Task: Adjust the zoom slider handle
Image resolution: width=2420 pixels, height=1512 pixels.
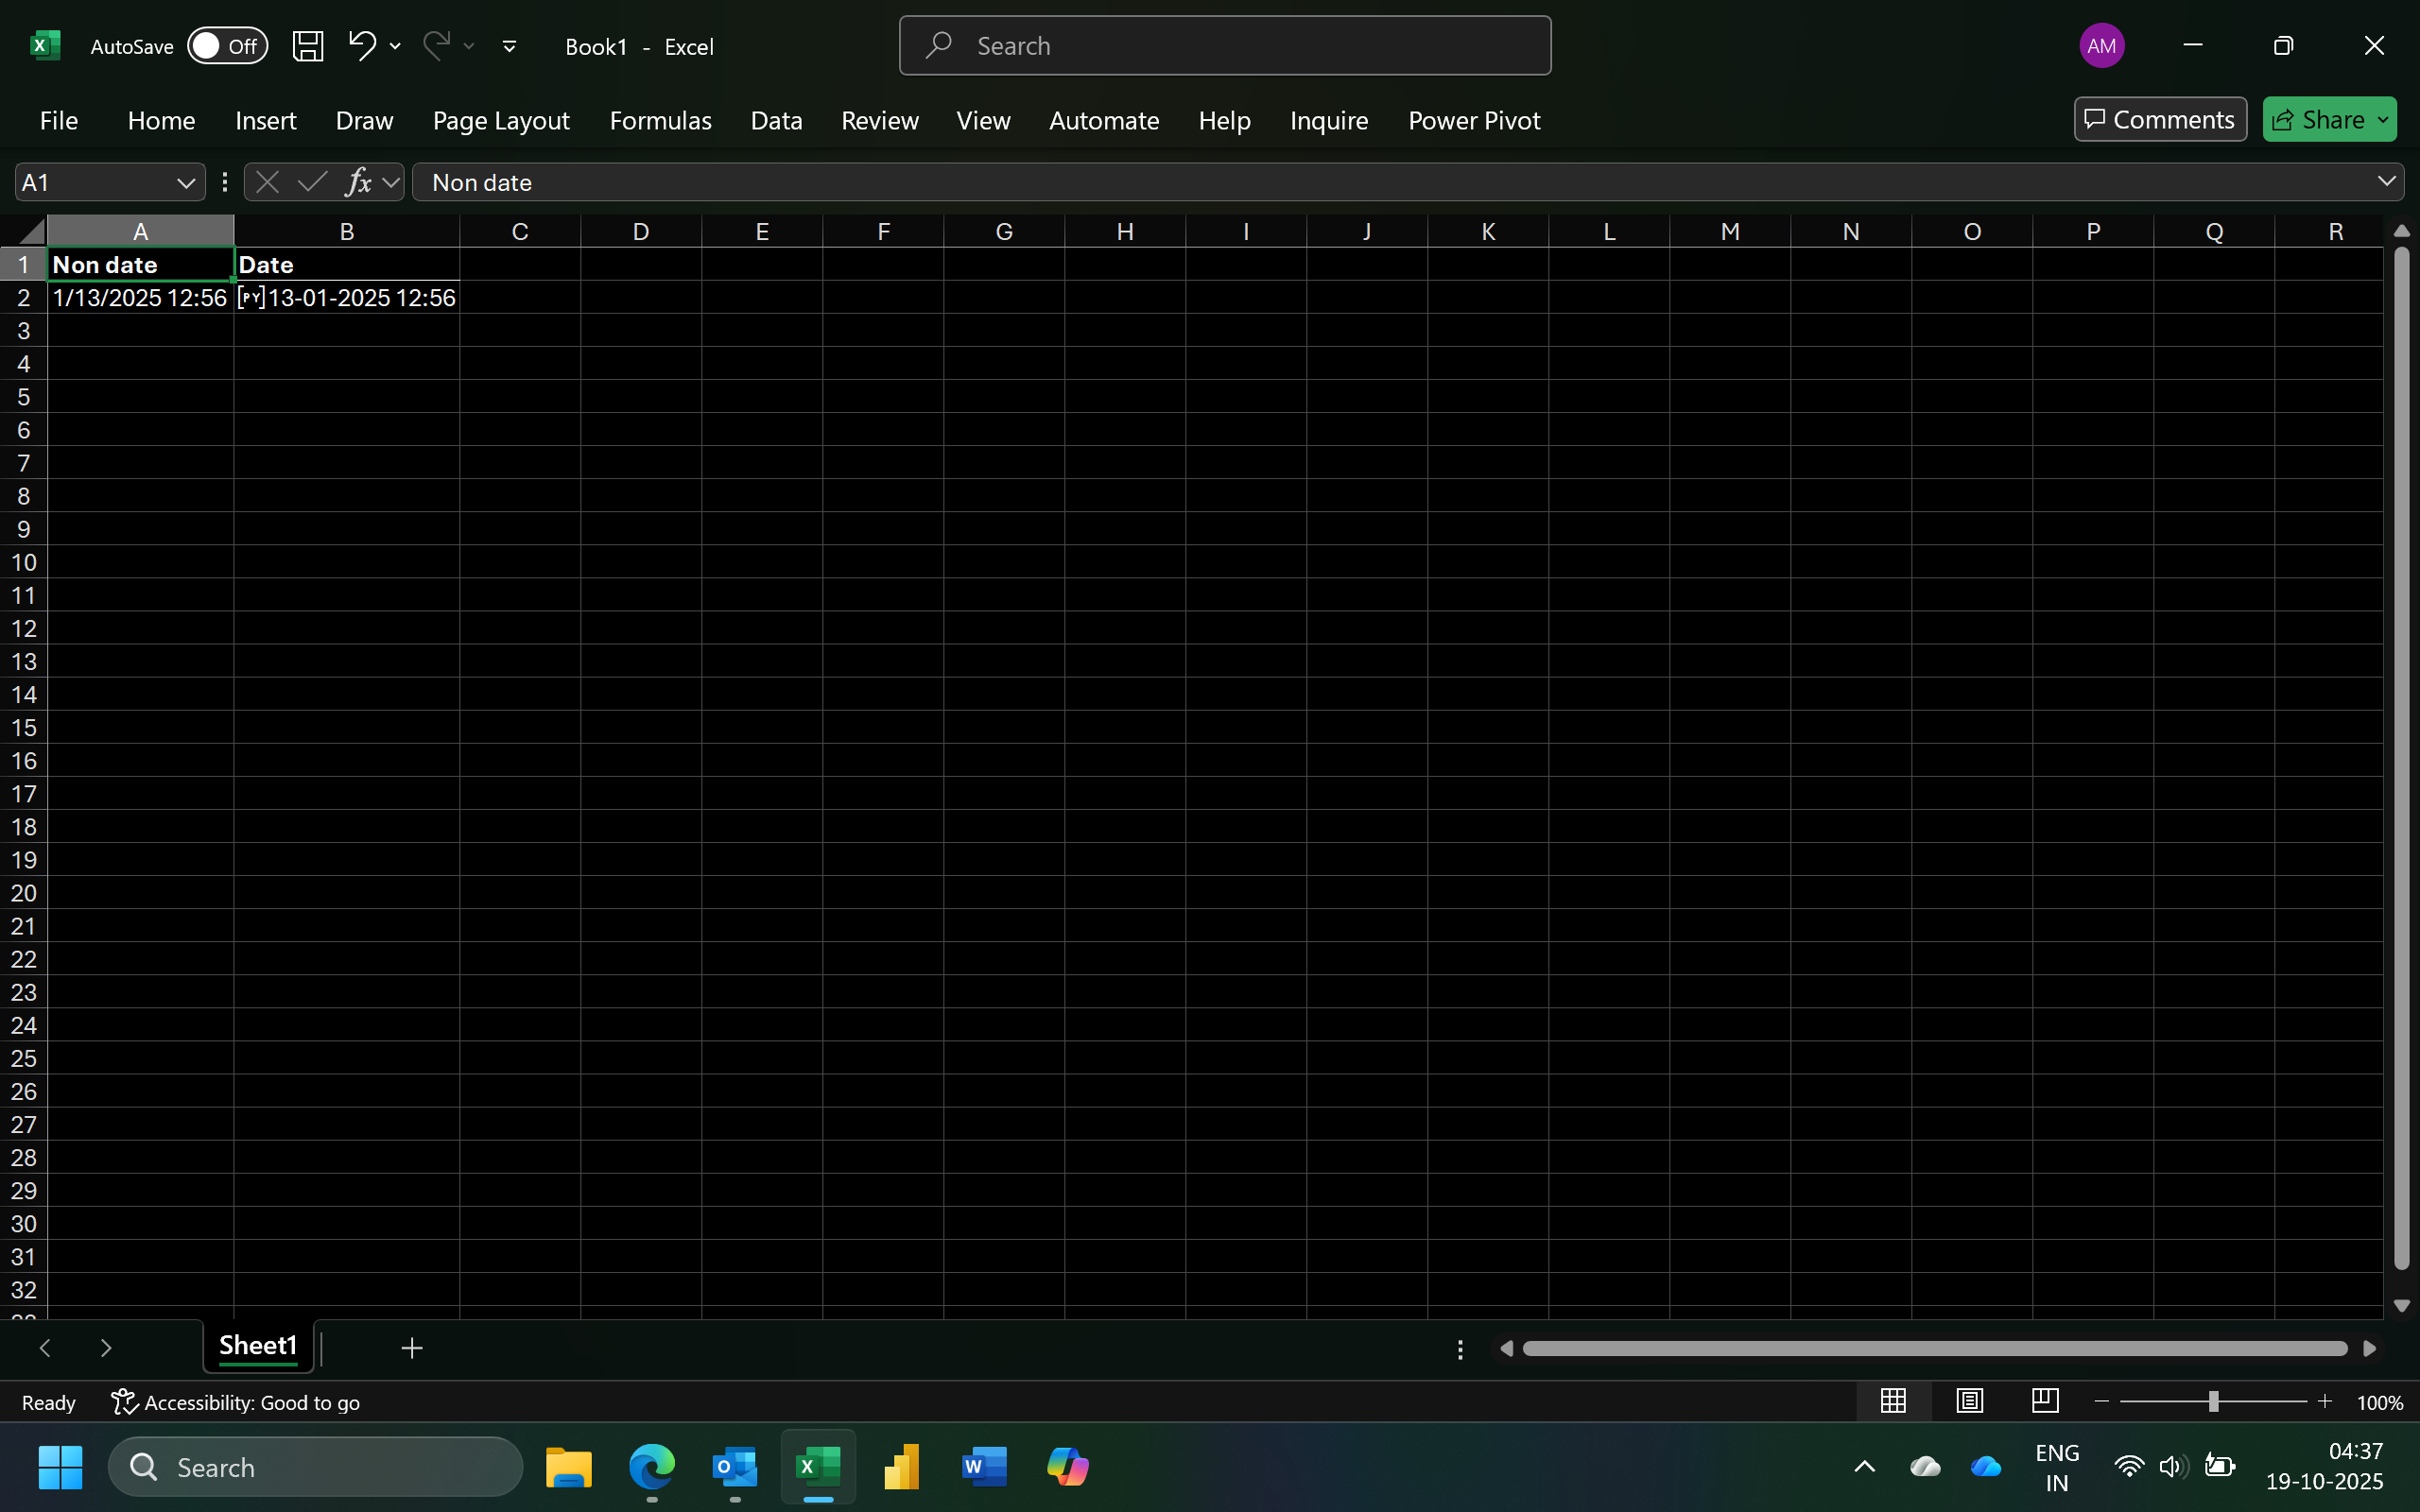Action: tap(2213, 1402)
